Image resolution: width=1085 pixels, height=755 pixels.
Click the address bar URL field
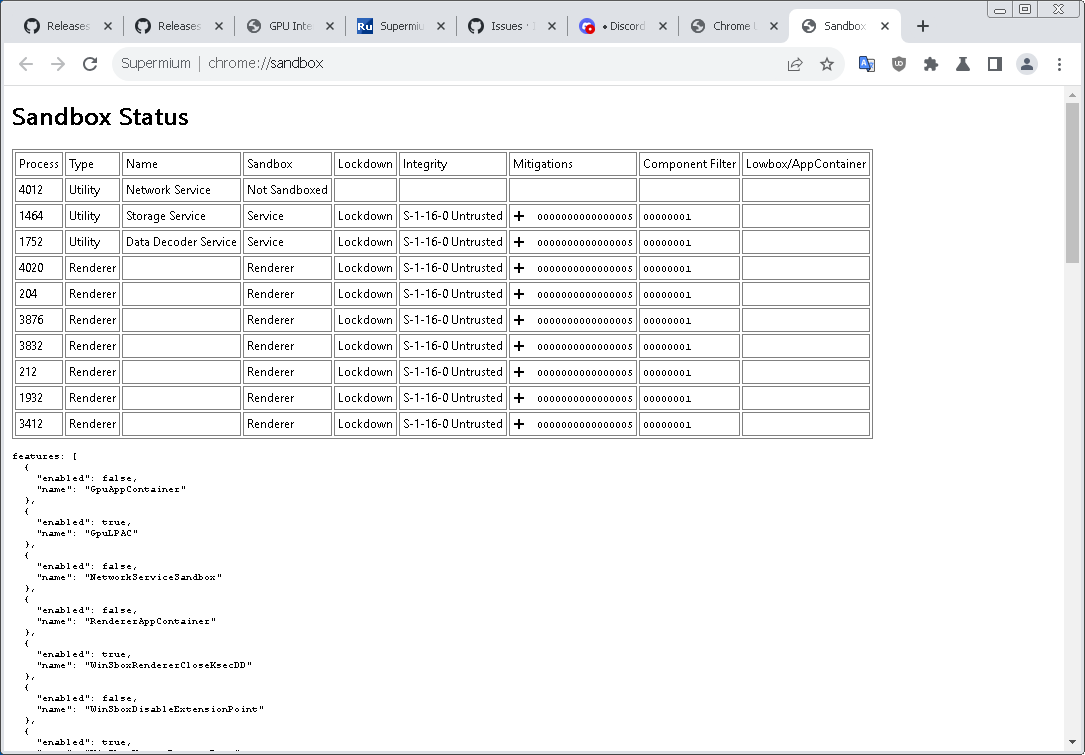pyautogui.click(x=450, y=64)
